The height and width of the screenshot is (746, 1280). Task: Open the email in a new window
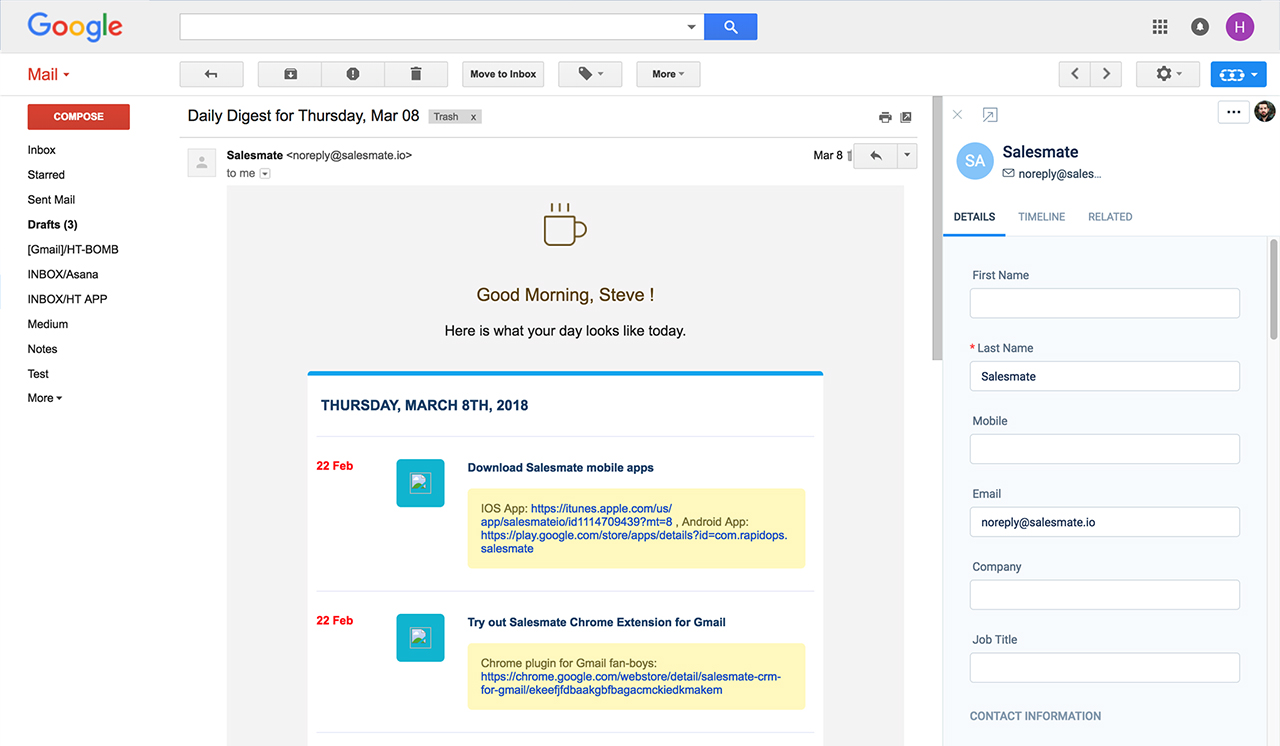click(906, 117)
